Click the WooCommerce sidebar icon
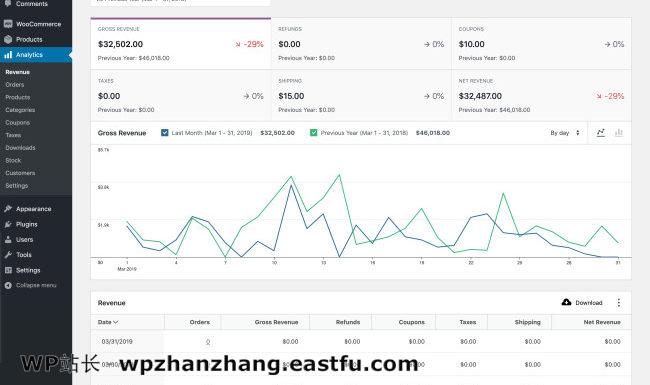Image resolution: width=650 pixels, height=385 pixels. point(8,24)
